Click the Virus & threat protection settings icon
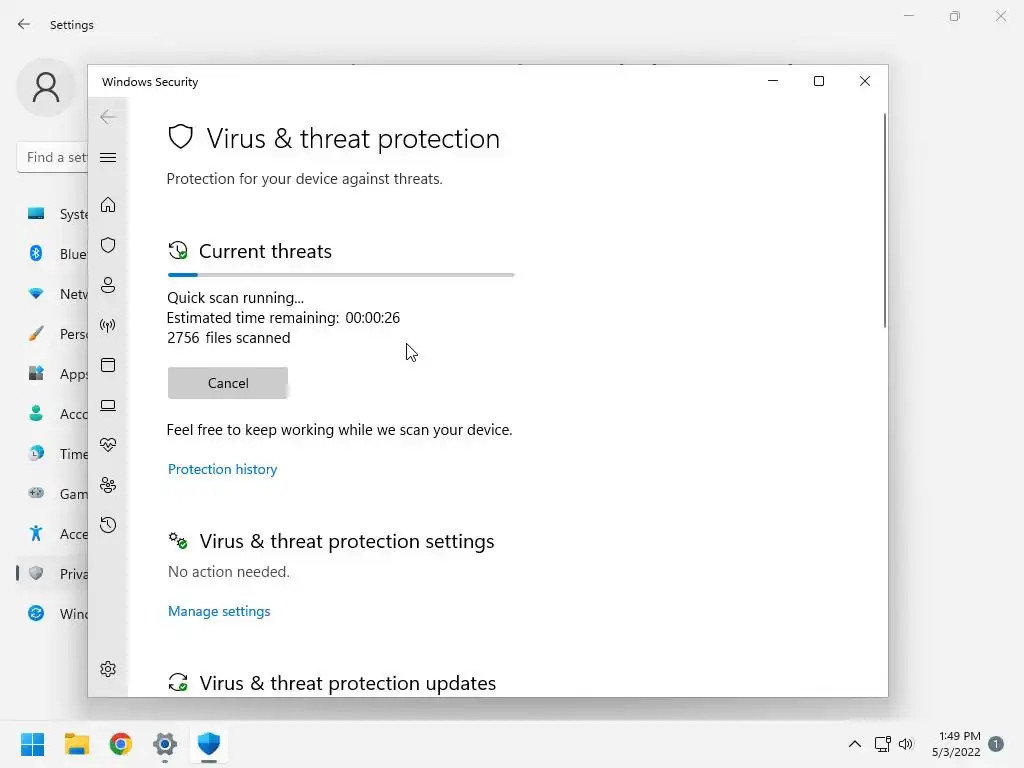This screenshot has height=768, width=1024. (178, 541)
